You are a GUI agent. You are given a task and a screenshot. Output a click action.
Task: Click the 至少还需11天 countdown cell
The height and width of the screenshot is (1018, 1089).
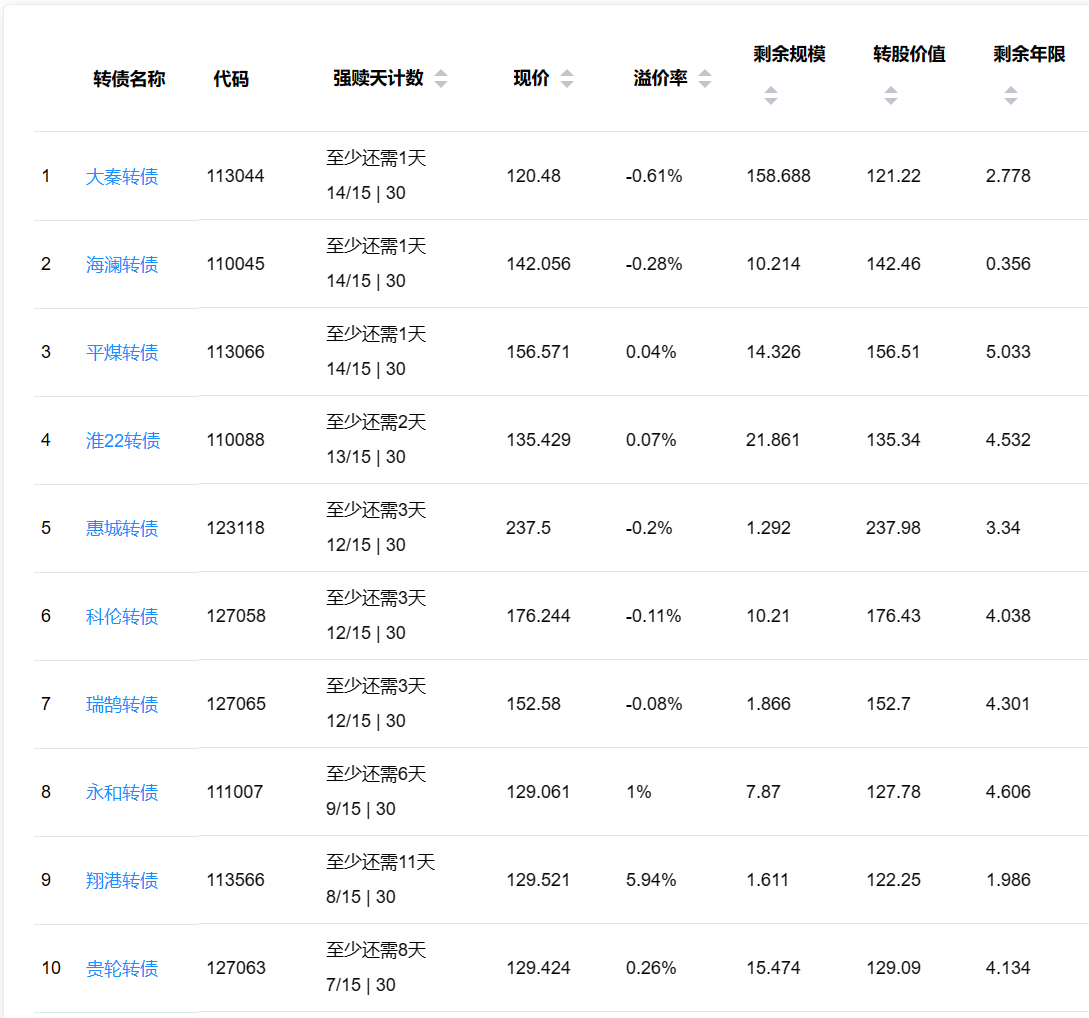pyautogui.click(x=380, y=862)
